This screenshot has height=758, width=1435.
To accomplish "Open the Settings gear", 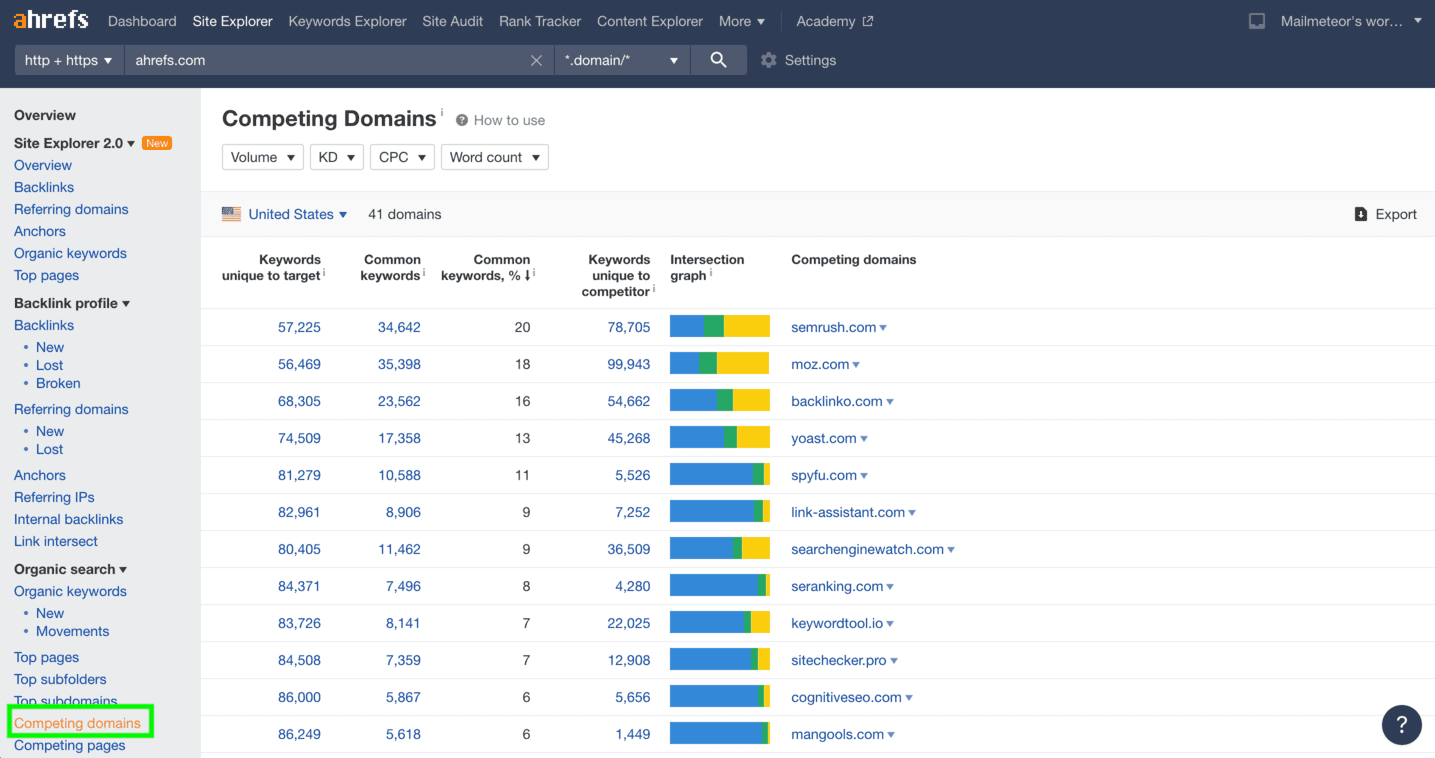I will (768, 60).
